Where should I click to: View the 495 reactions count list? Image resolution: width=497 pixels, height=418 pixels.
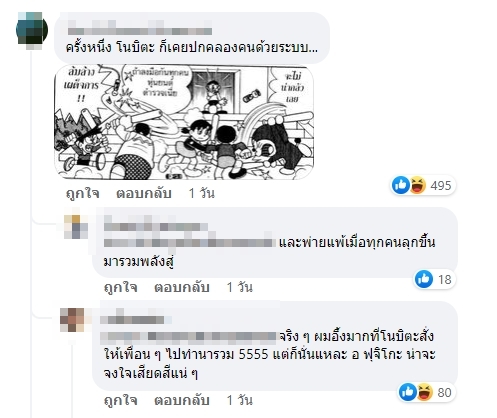(441, 186)
